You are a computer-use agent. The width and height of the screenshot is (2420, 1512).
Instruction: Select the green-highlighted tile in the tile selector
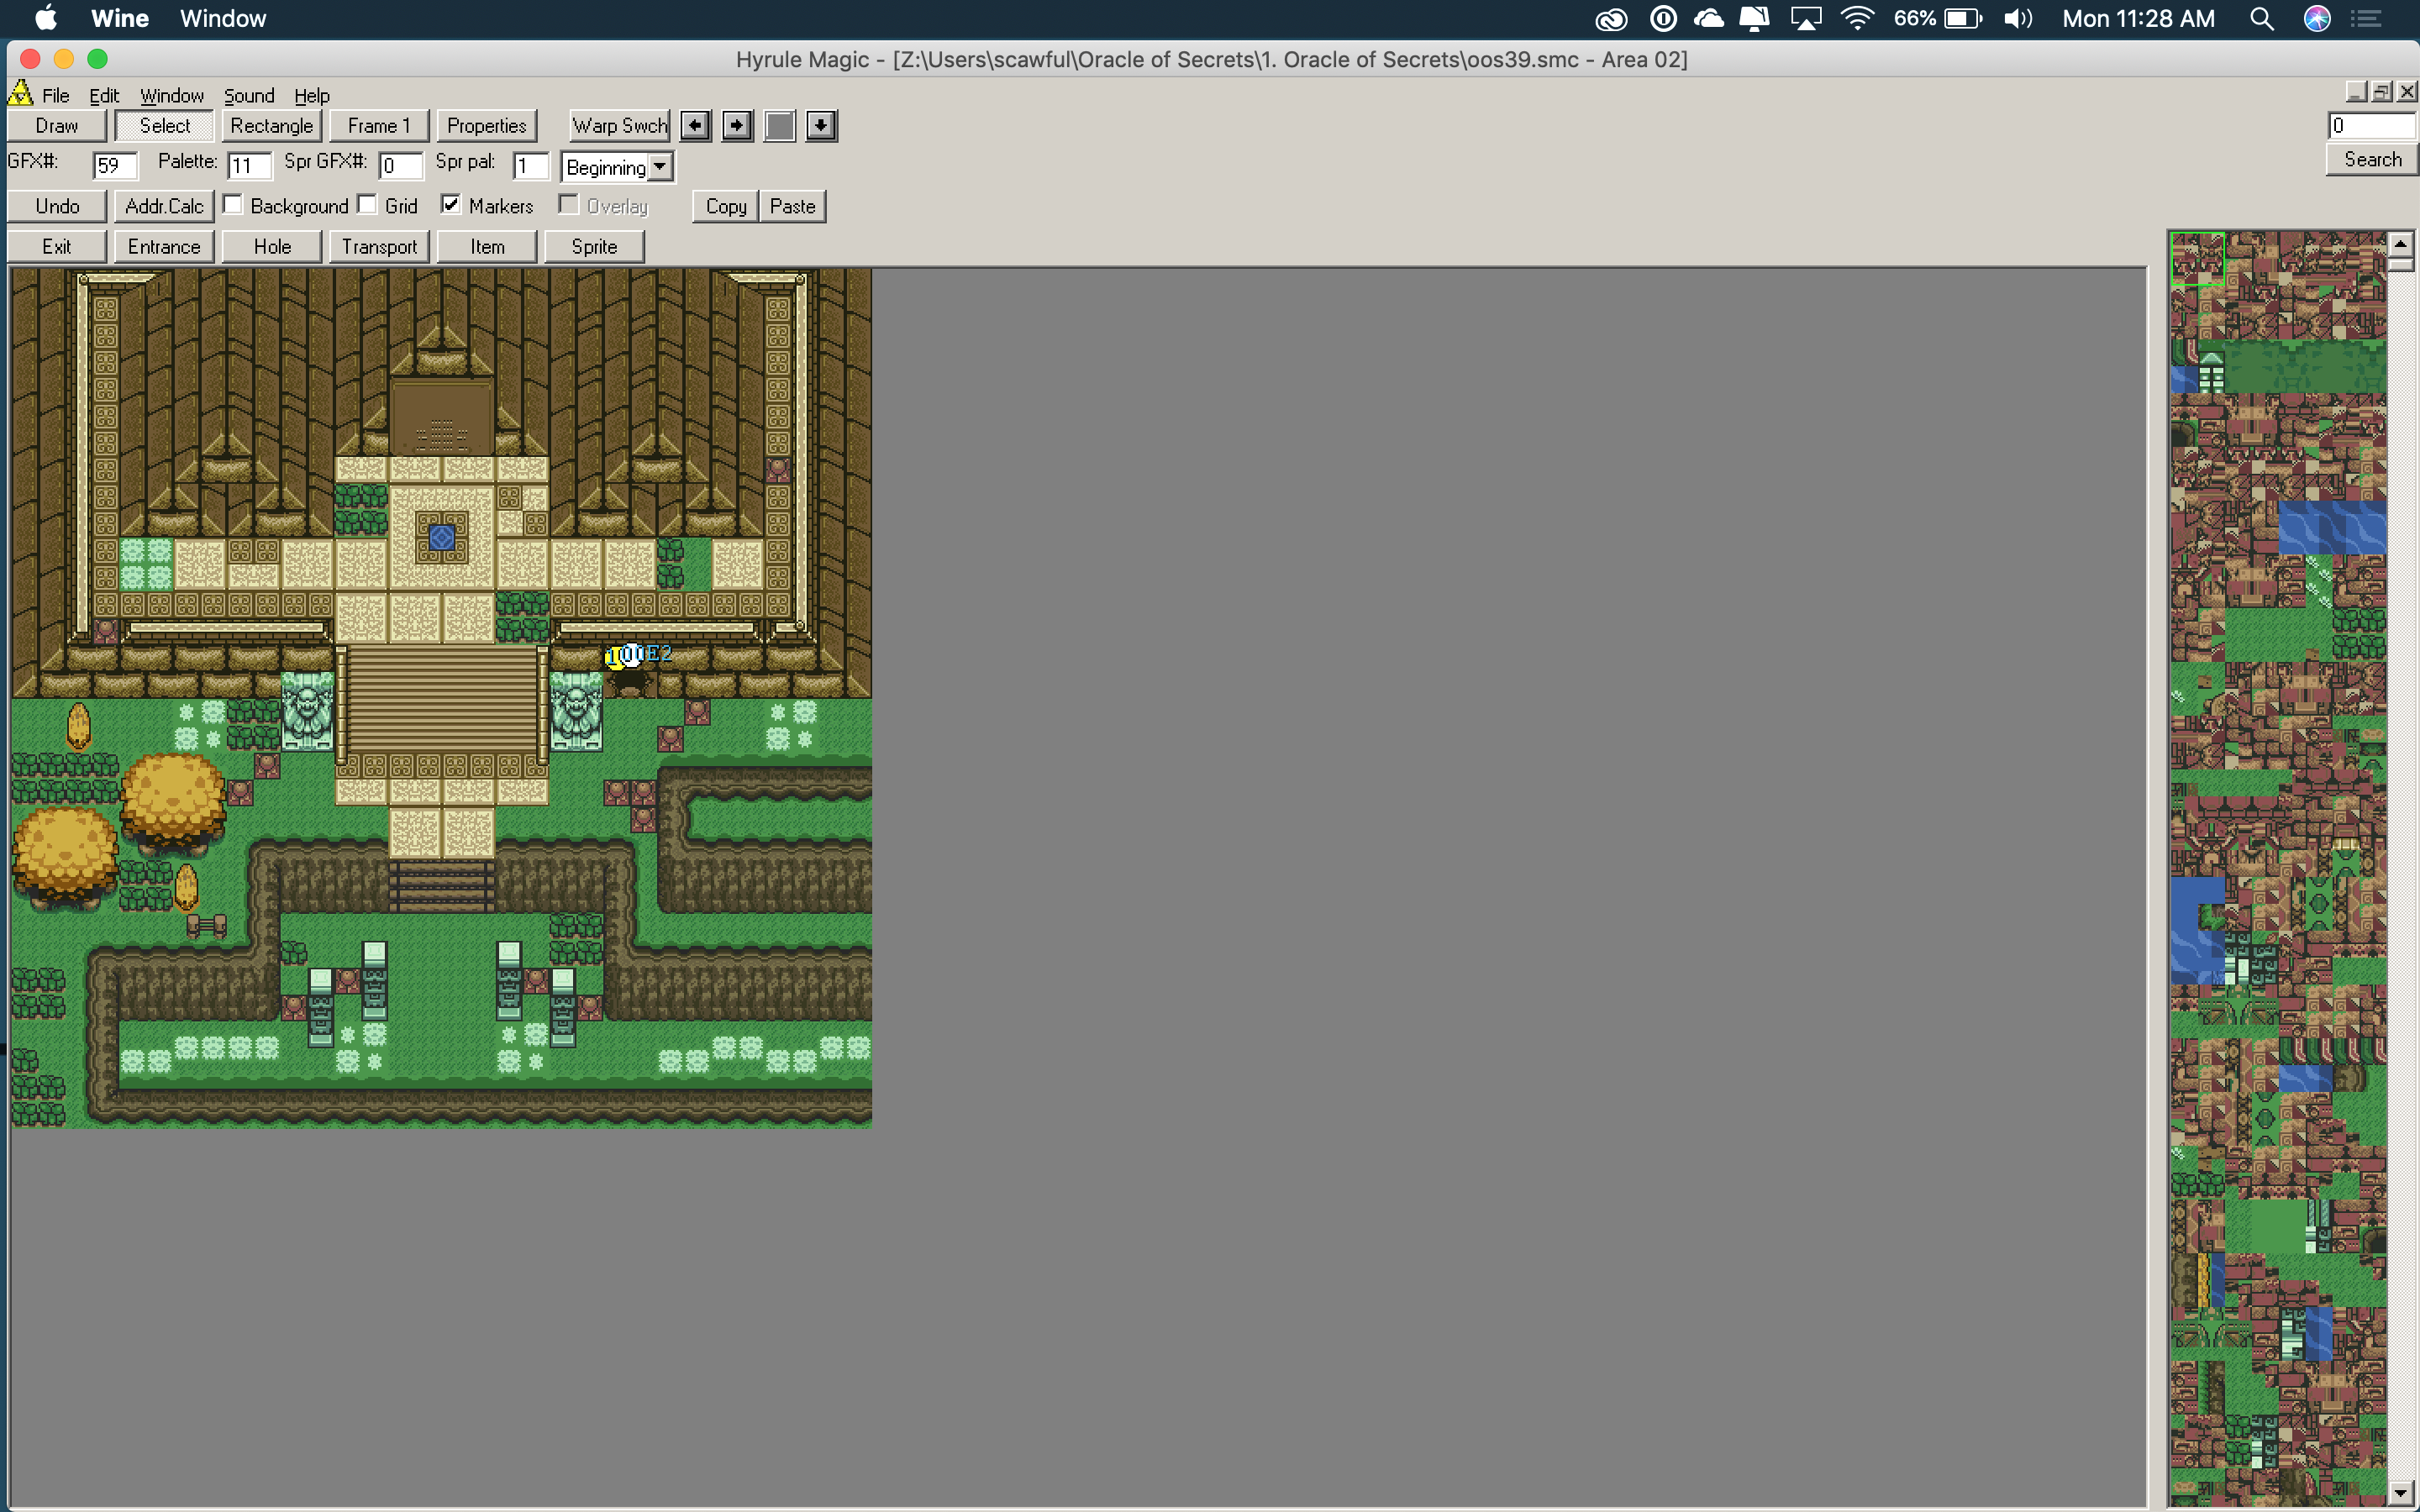[2197, 258]
